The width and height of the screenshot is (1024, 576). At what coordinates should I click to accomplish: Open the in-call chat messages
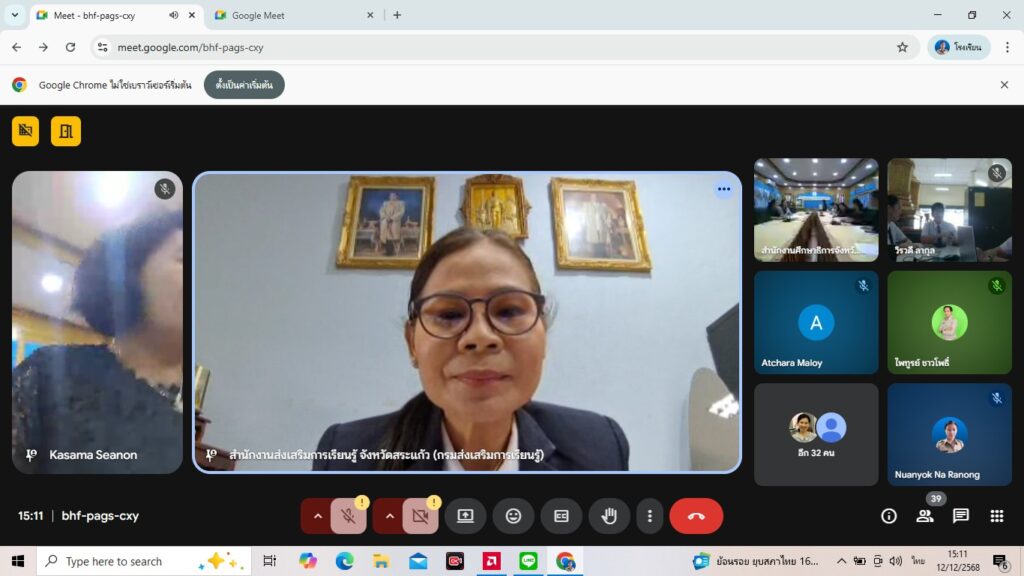click(960, 516)
